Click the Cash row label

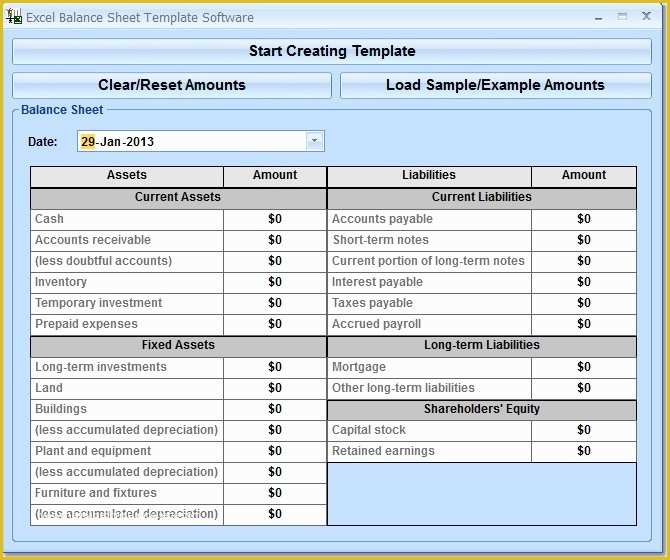pos(49,219)
